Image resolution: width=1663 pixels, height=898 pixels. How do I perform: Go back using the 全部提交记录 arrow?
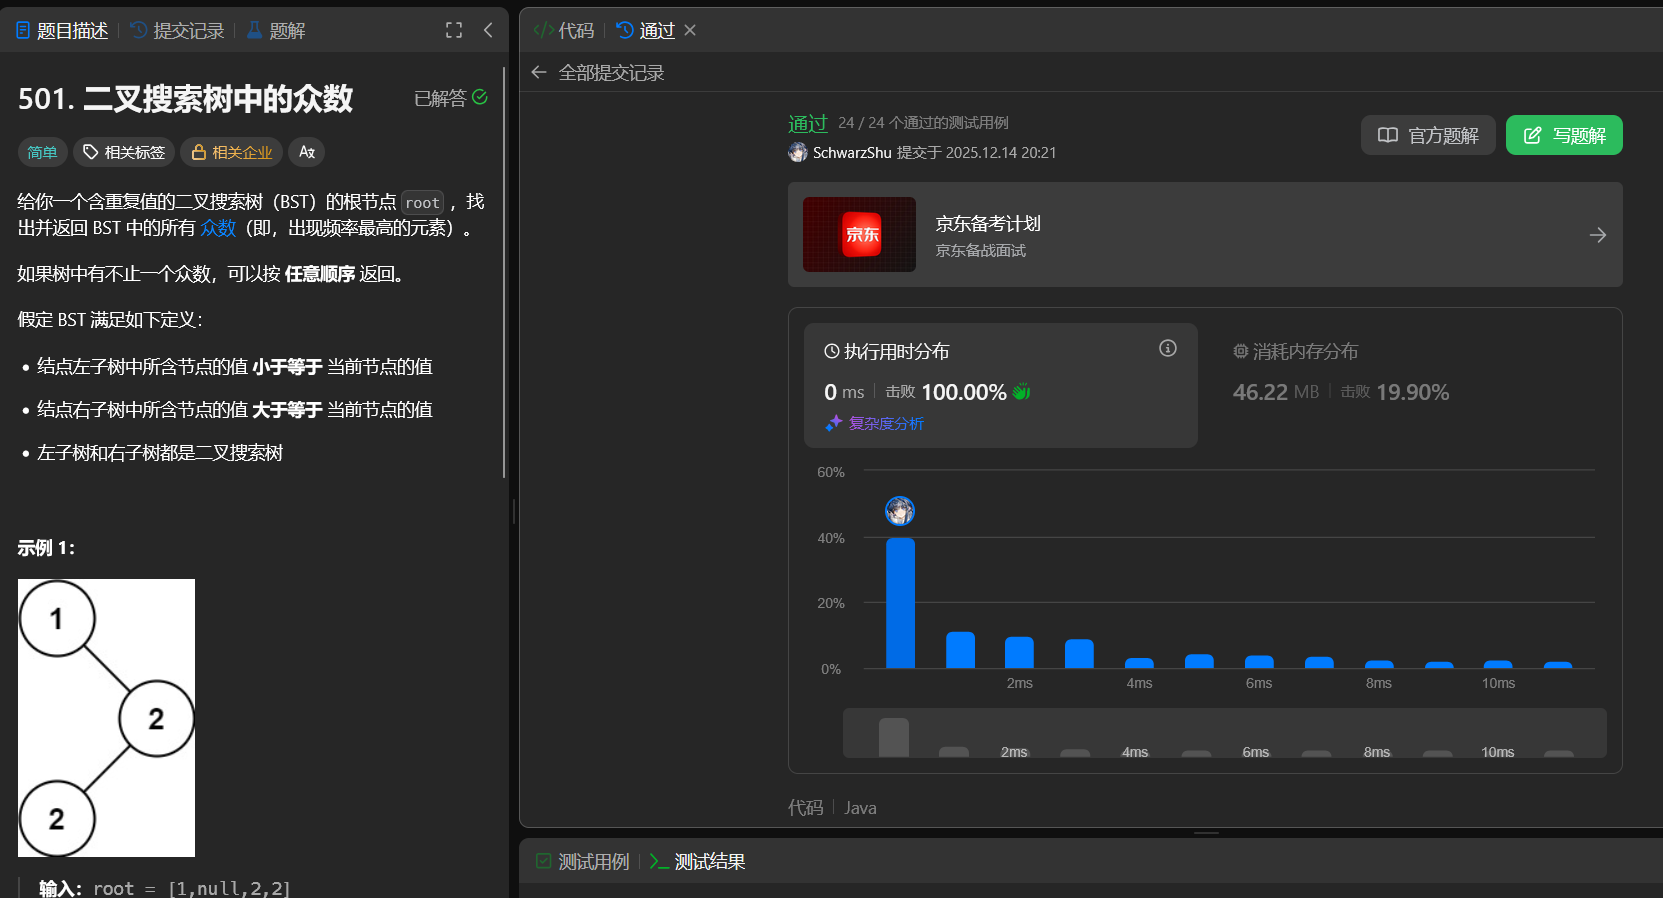(x=539, y=72)
